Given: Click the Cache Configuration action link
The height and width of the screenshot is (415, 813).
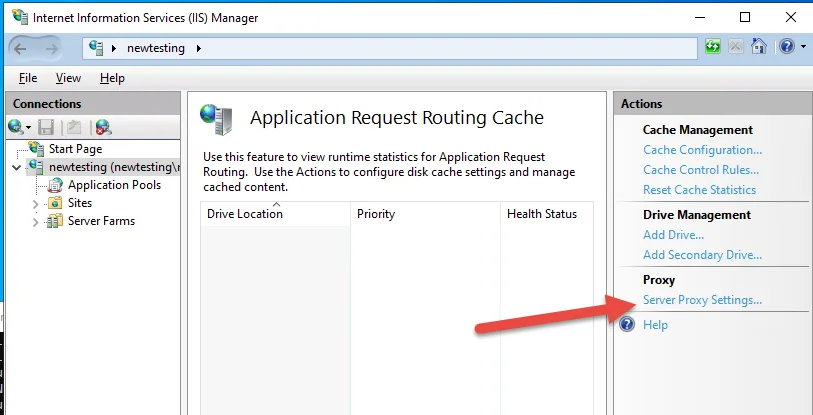Looking at the screenshot, I should (x=702, y=150).
